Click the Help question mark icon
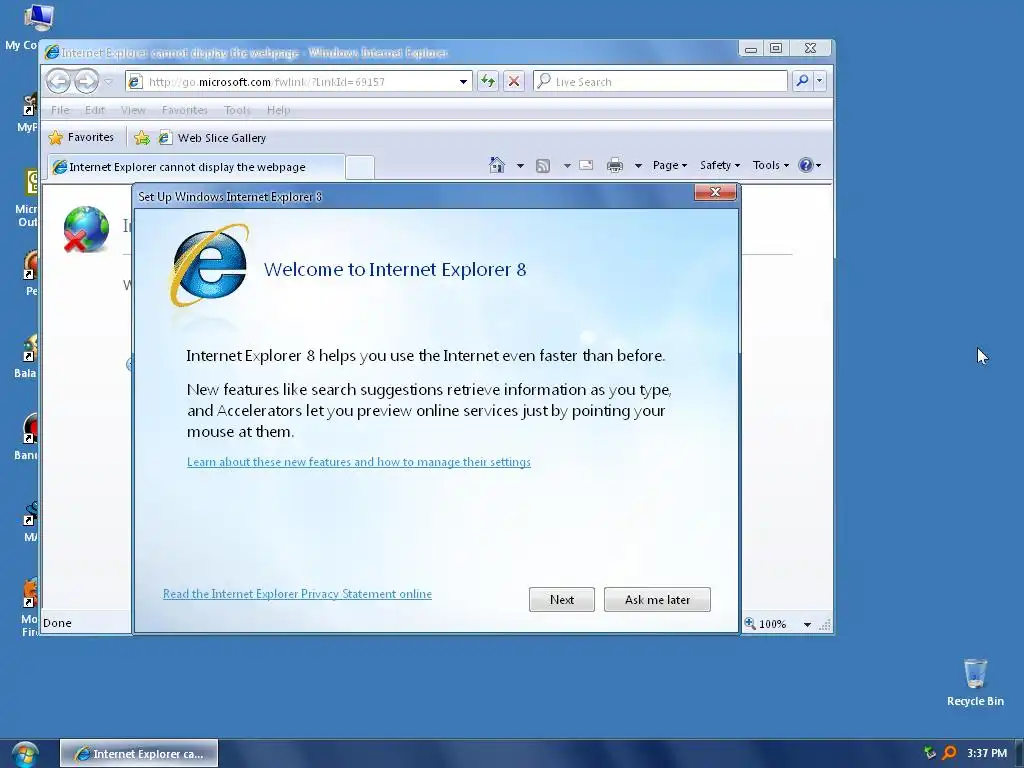 pos(806,165)
